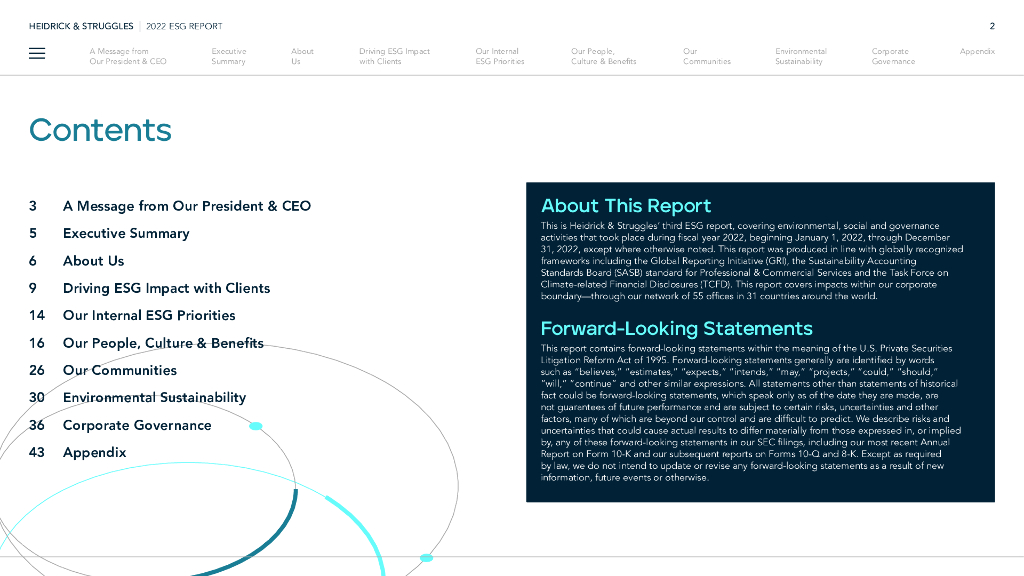Select the About Us nav tab
Screen dimensions: 1024x576
tap(302, 56)
